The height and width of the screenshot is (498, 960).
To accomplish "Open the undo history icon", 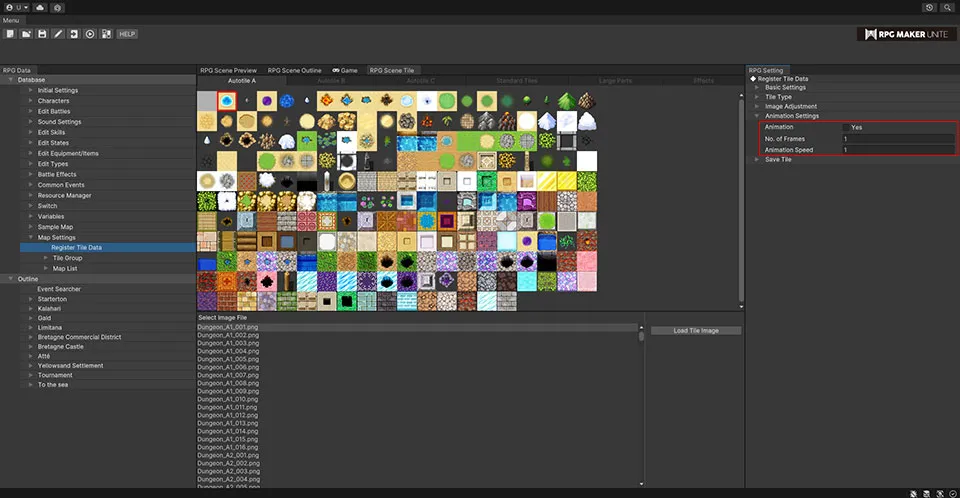I will tap(929, 7).
